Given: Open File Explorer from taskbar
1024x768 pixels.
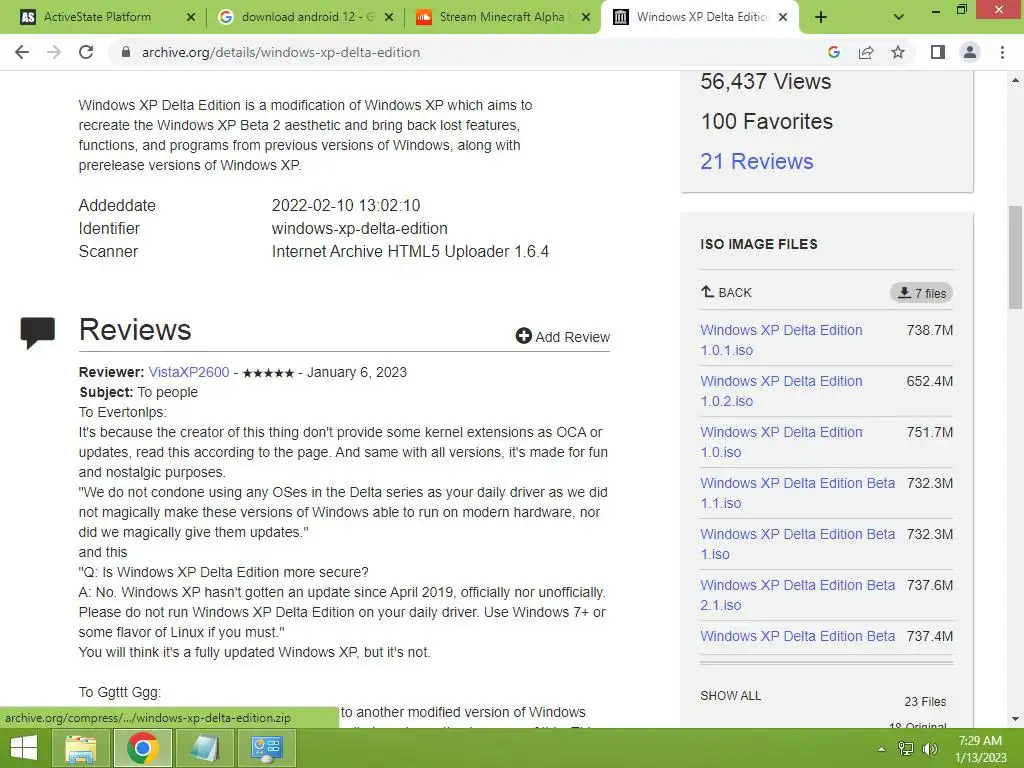Looking at the screenshot, I should [x=80, y=748].
